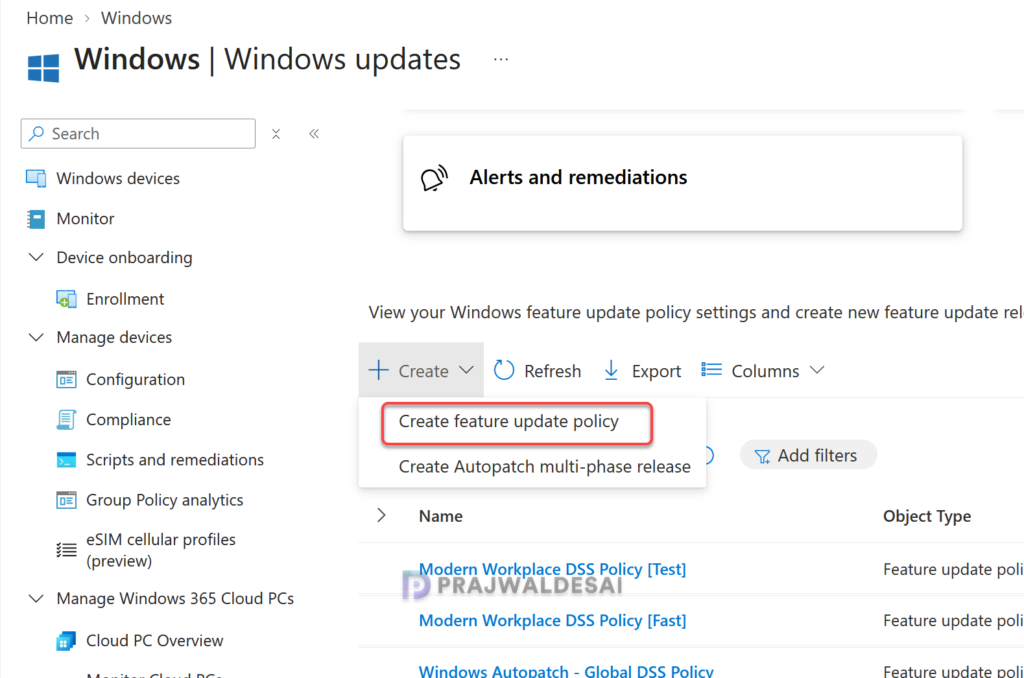Click the Alerts and remediations bell icon
This screenshot has height=678, width=1024.
434,178
